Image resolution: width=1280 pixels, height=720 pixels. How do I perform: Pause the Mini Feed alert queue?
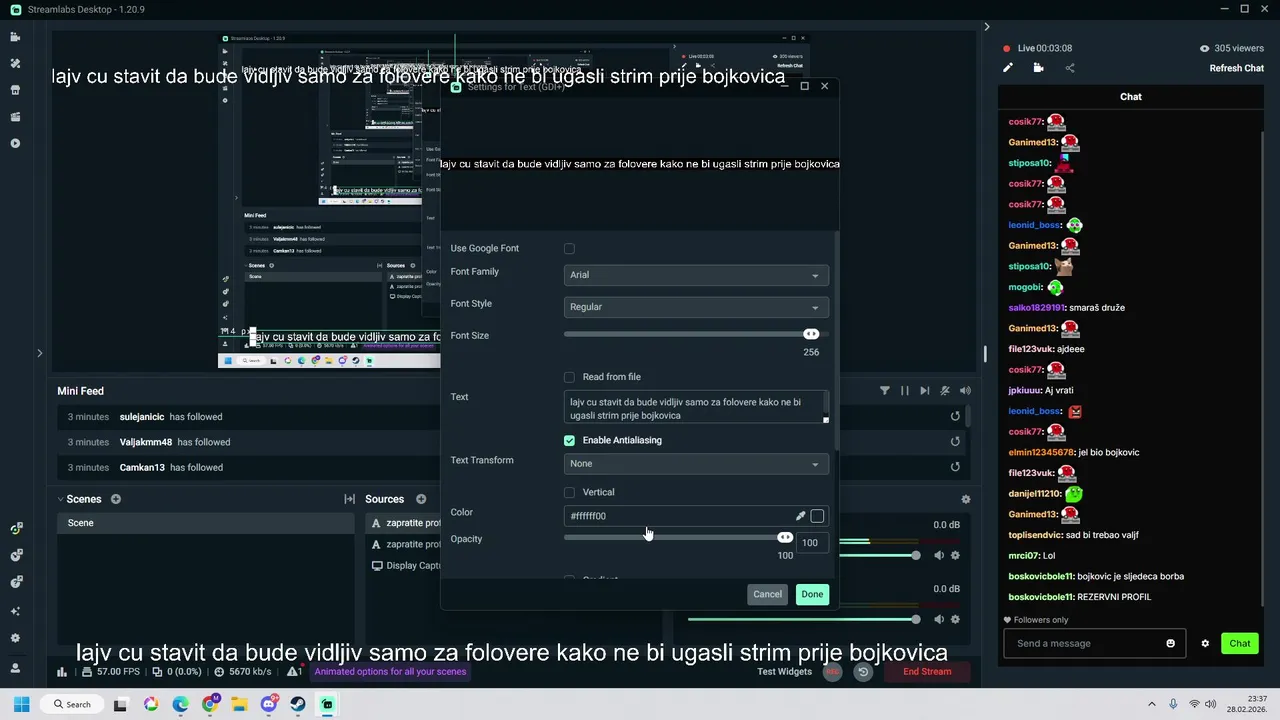pyautogui.click(x=905, y=391)
